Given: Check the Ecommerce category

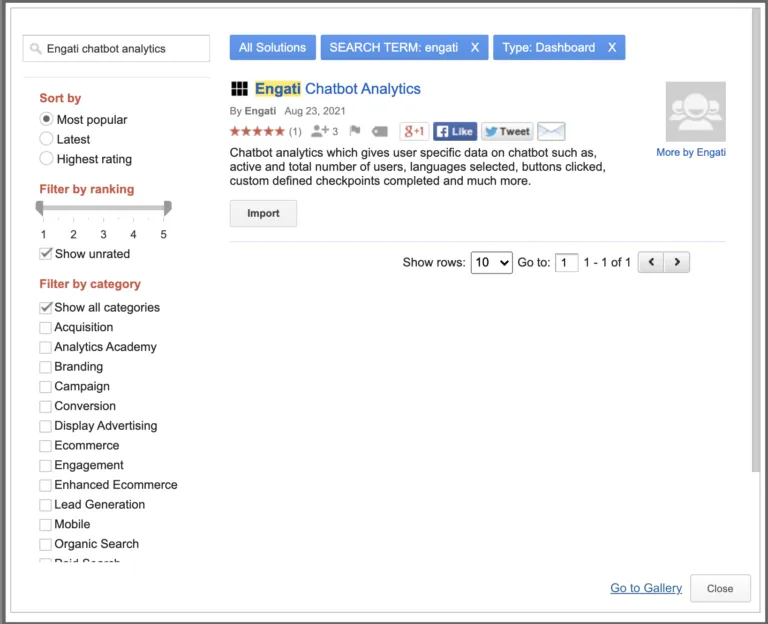Looking at the screenshot, I should pyautogui.click(x=45, y=446).
